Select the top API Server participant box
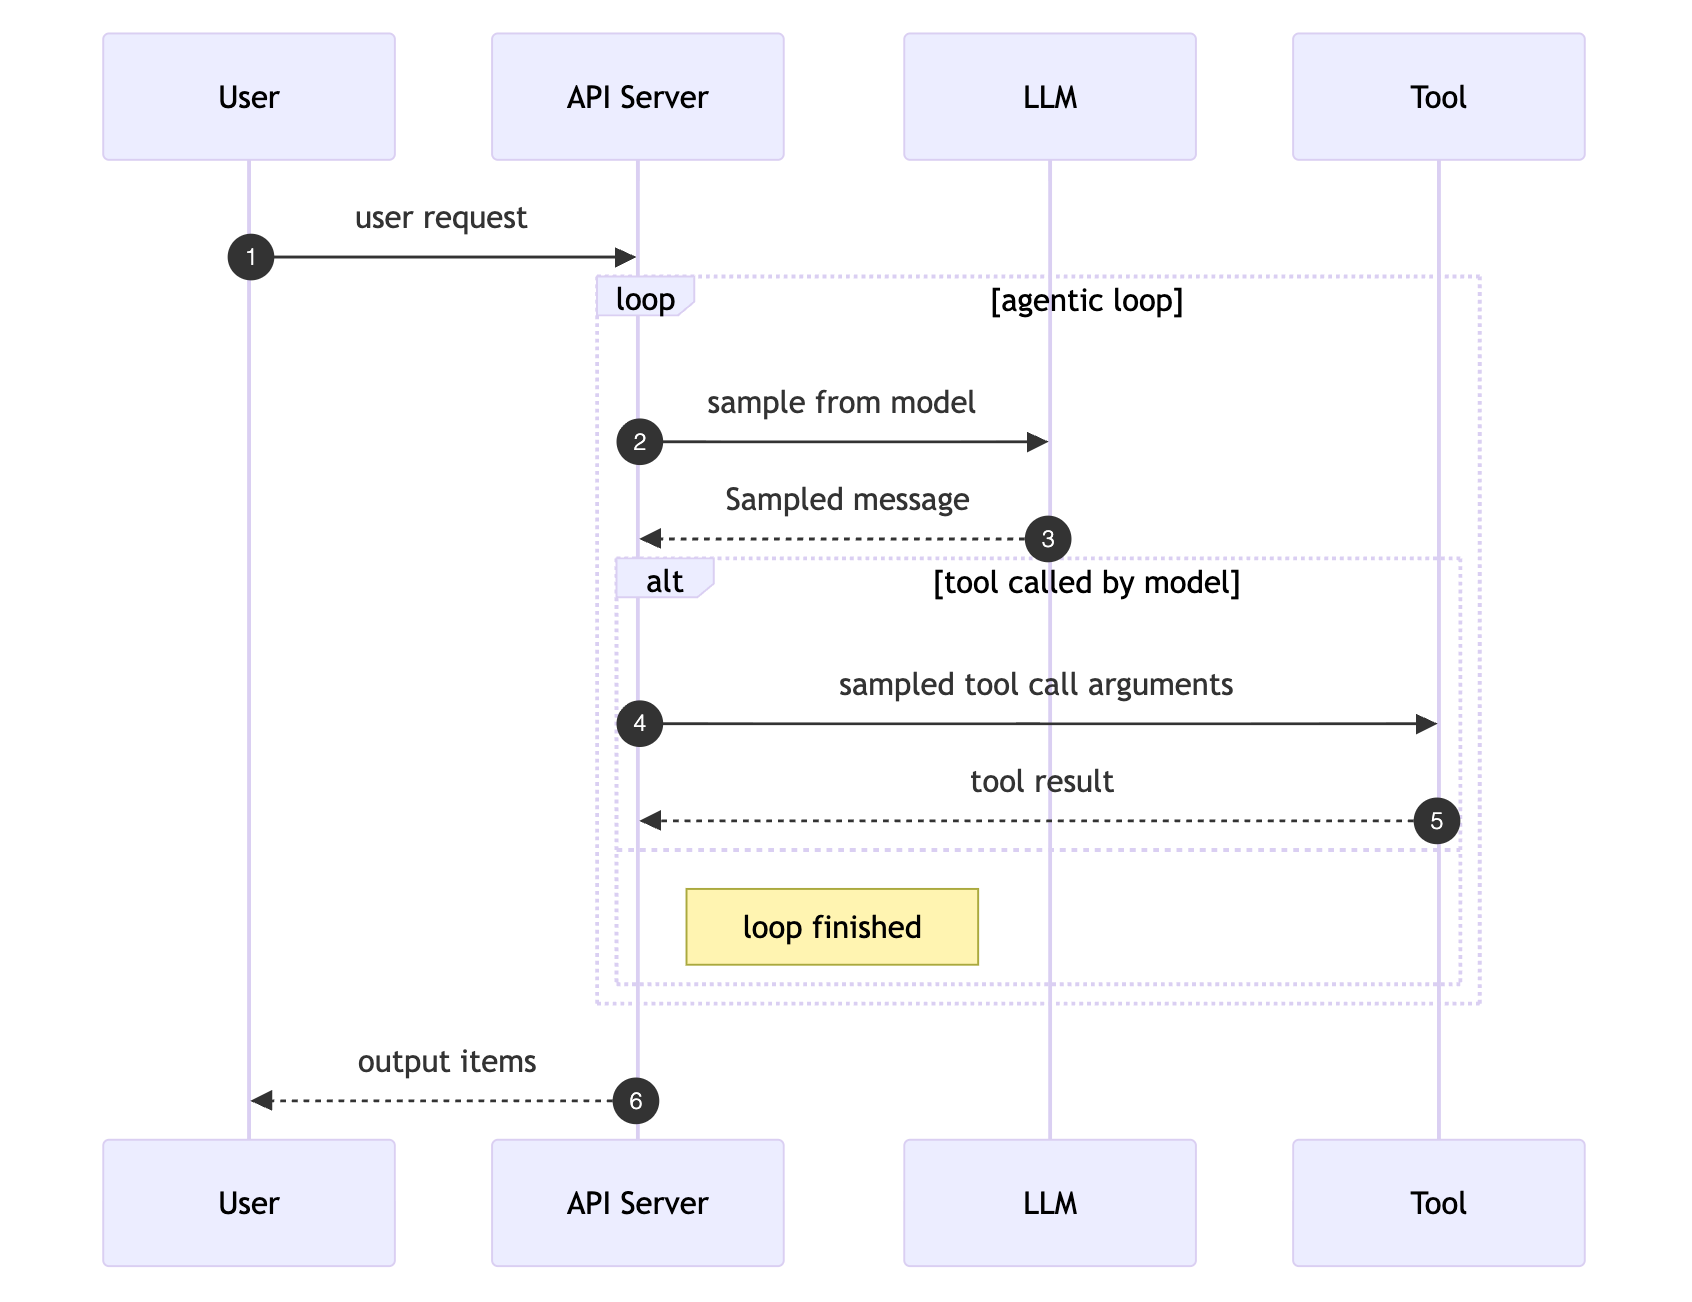The image size is (1692, 1302). tap(637, 96)
